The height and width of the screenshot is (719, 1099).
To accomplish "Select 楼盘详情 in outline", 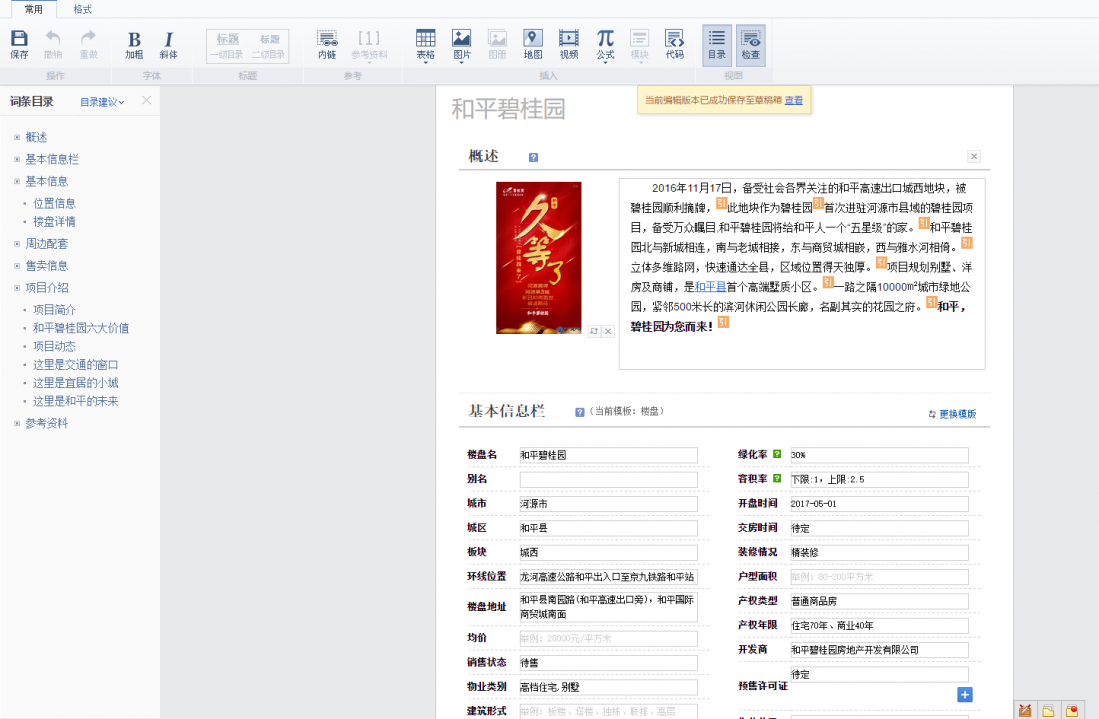I will click(x=54, y=221).
